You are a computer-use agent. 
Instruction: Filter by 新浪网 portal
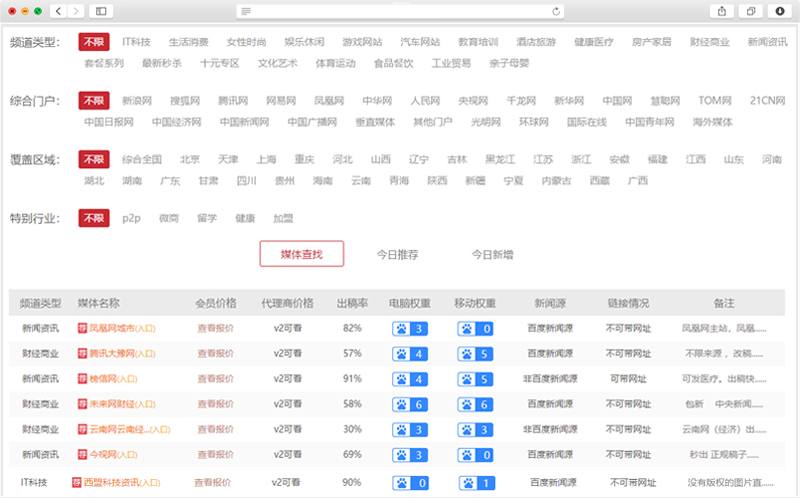pyautogui.click(x=138, y=101)
